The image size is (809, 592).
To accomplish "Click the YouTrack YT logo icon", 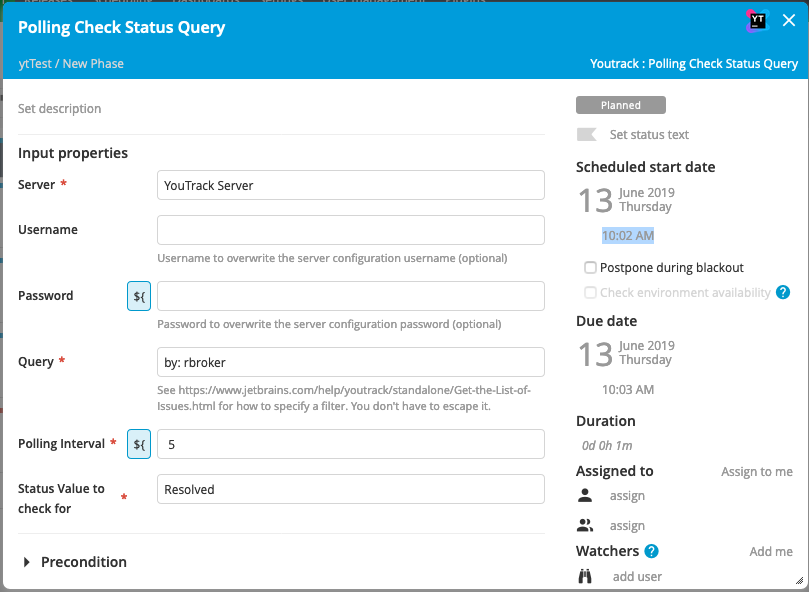I will (757, 21).
